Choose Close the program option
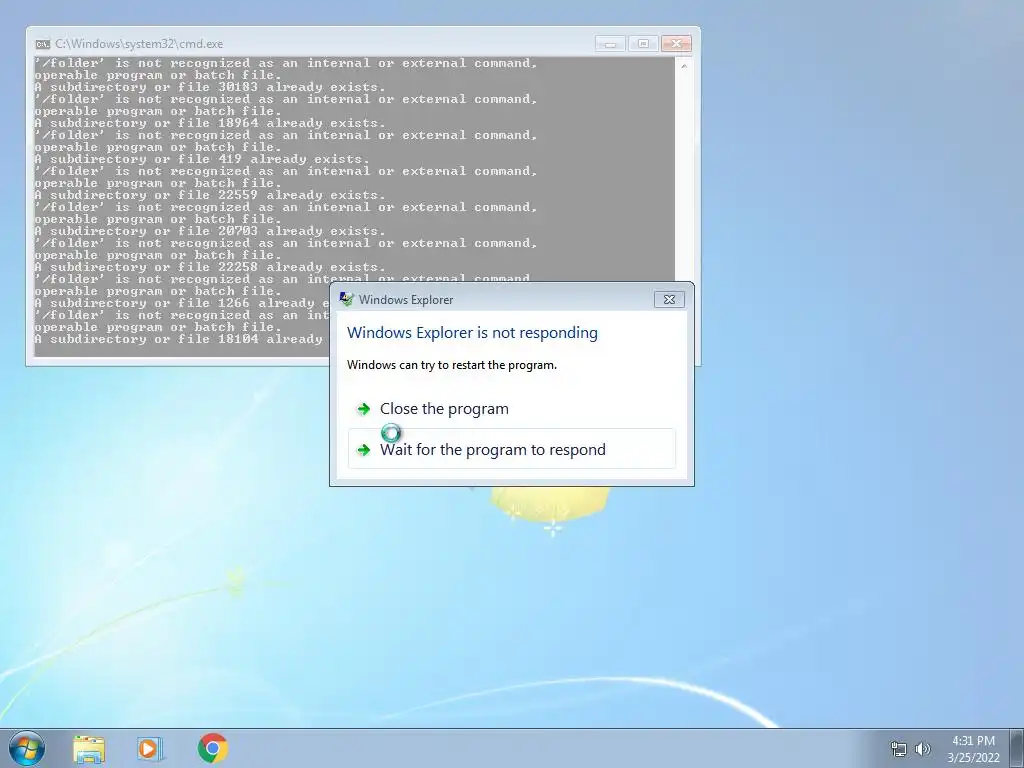The width and height of the screenshot is (1024, 768). (511, 409)
